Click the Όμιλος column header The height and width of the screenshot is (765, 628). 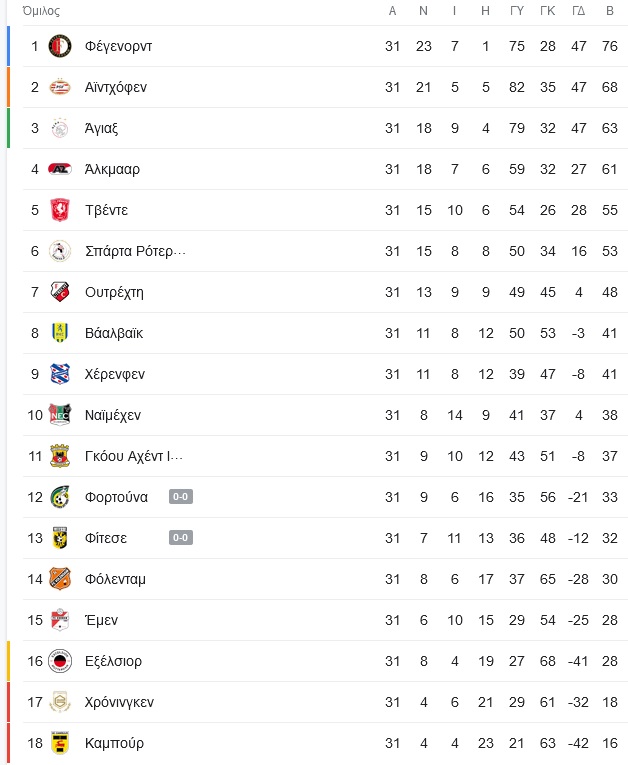click(41, 11)
